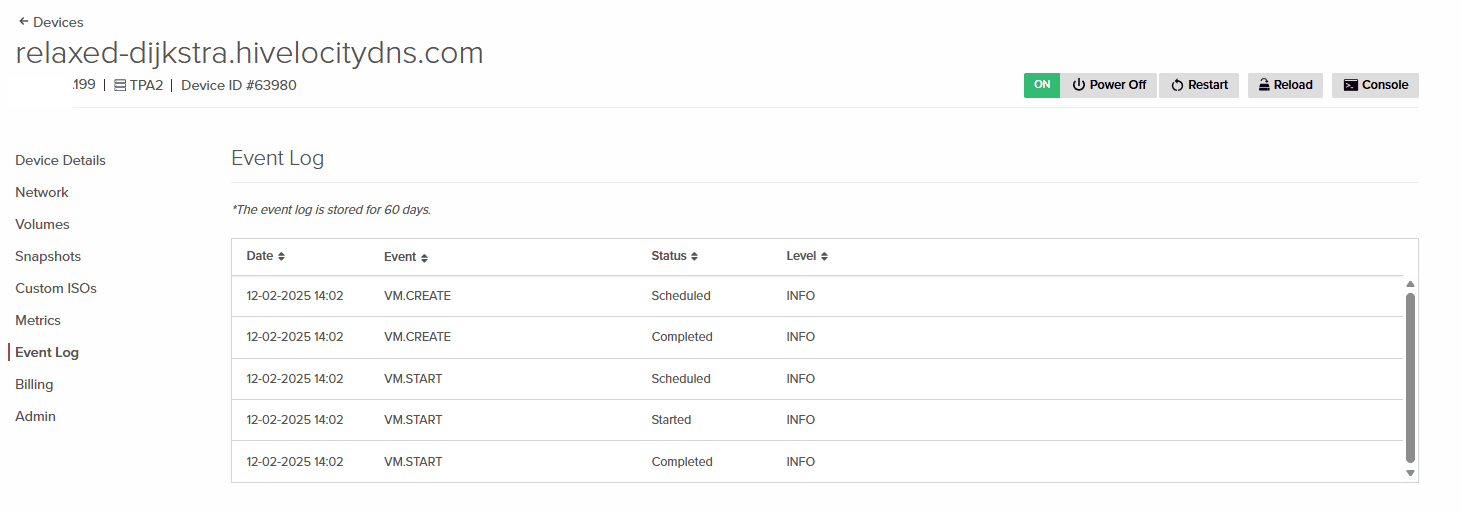Open Device Details section
Screen dimensions: 1461x513
(60, 160)
